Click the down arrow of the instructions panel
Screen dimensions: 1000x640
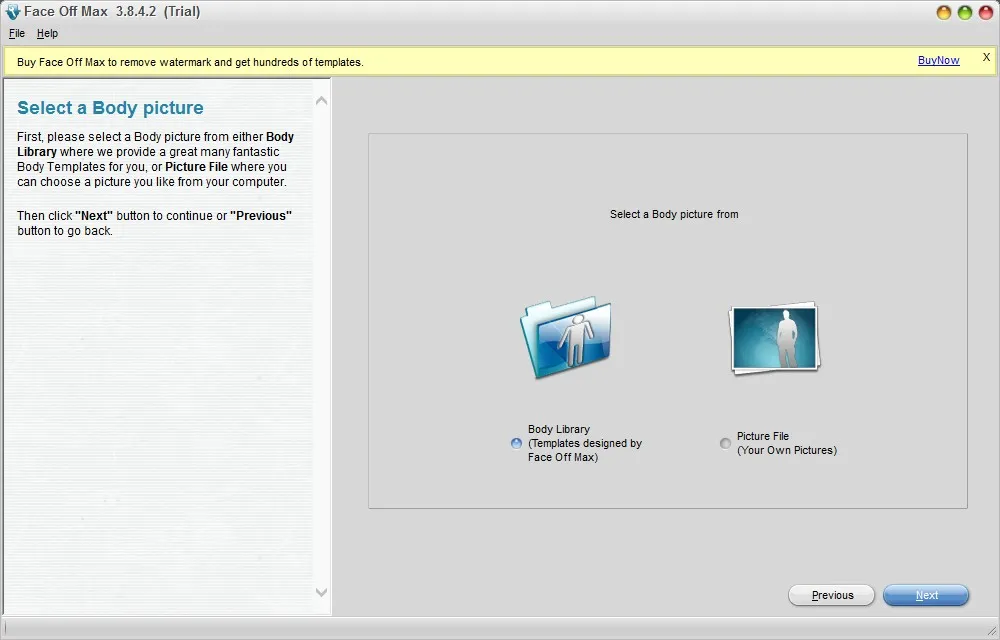(x=321, y=592)
